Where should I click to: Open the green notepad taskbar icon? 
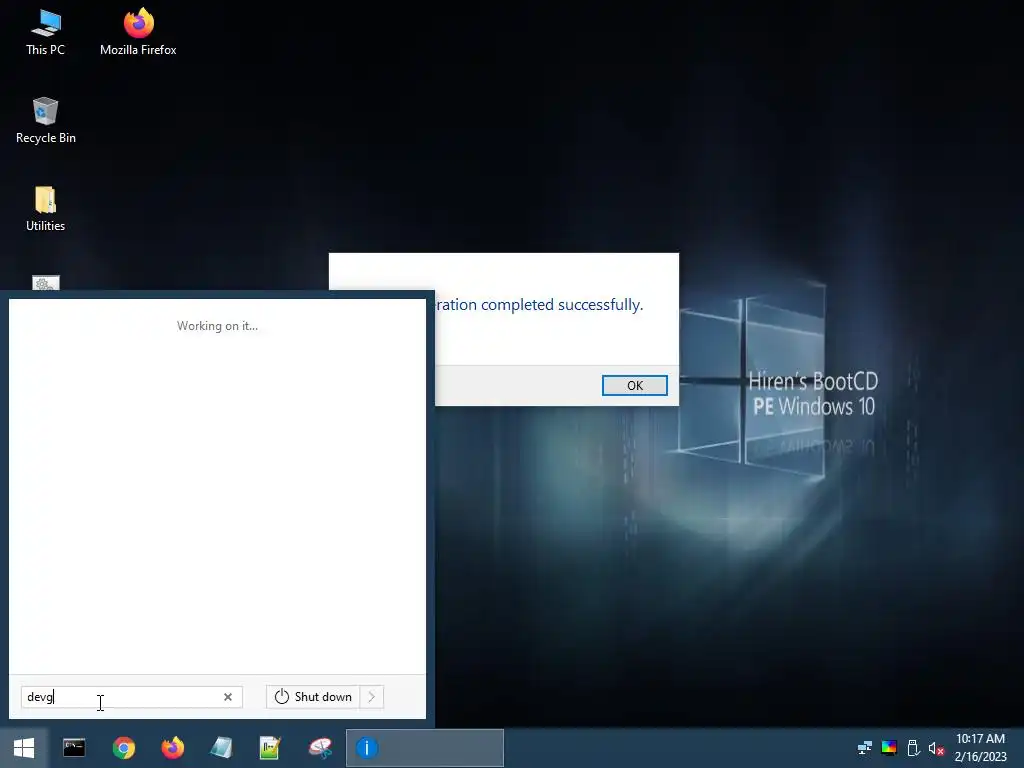[x=270, y=748]
